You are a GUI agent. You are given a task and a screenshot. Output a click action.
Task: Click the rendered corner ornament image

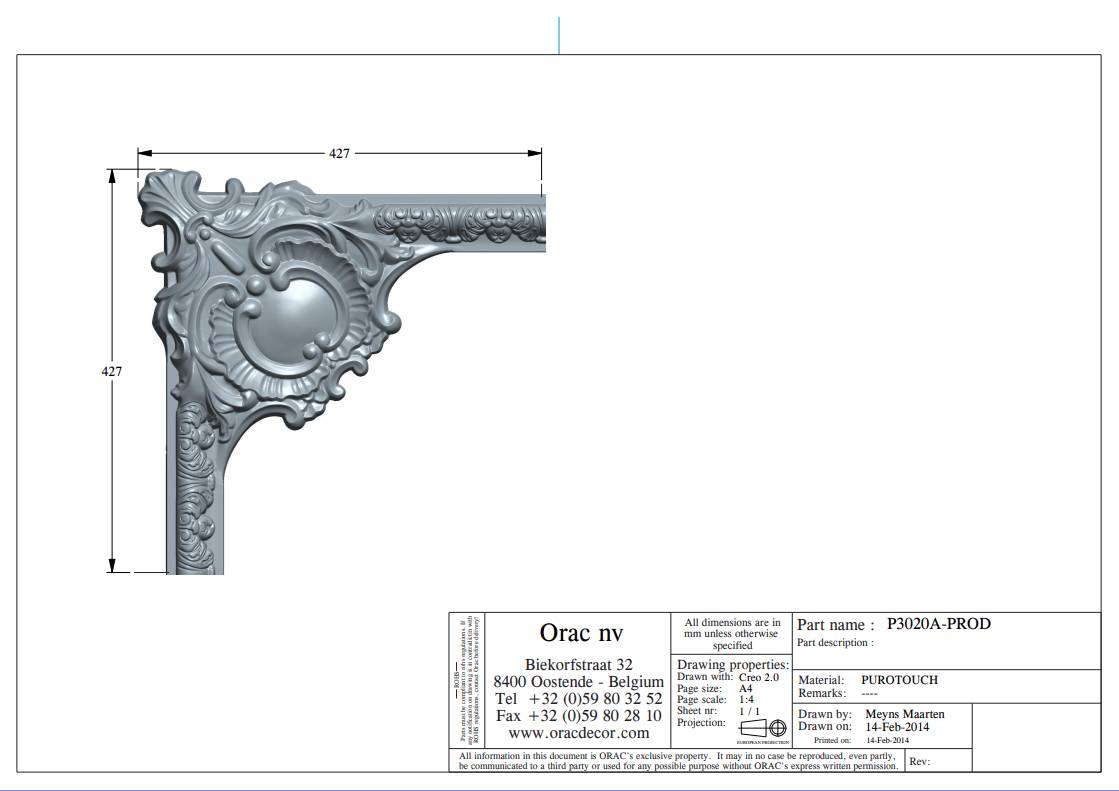tap(341, 372)
